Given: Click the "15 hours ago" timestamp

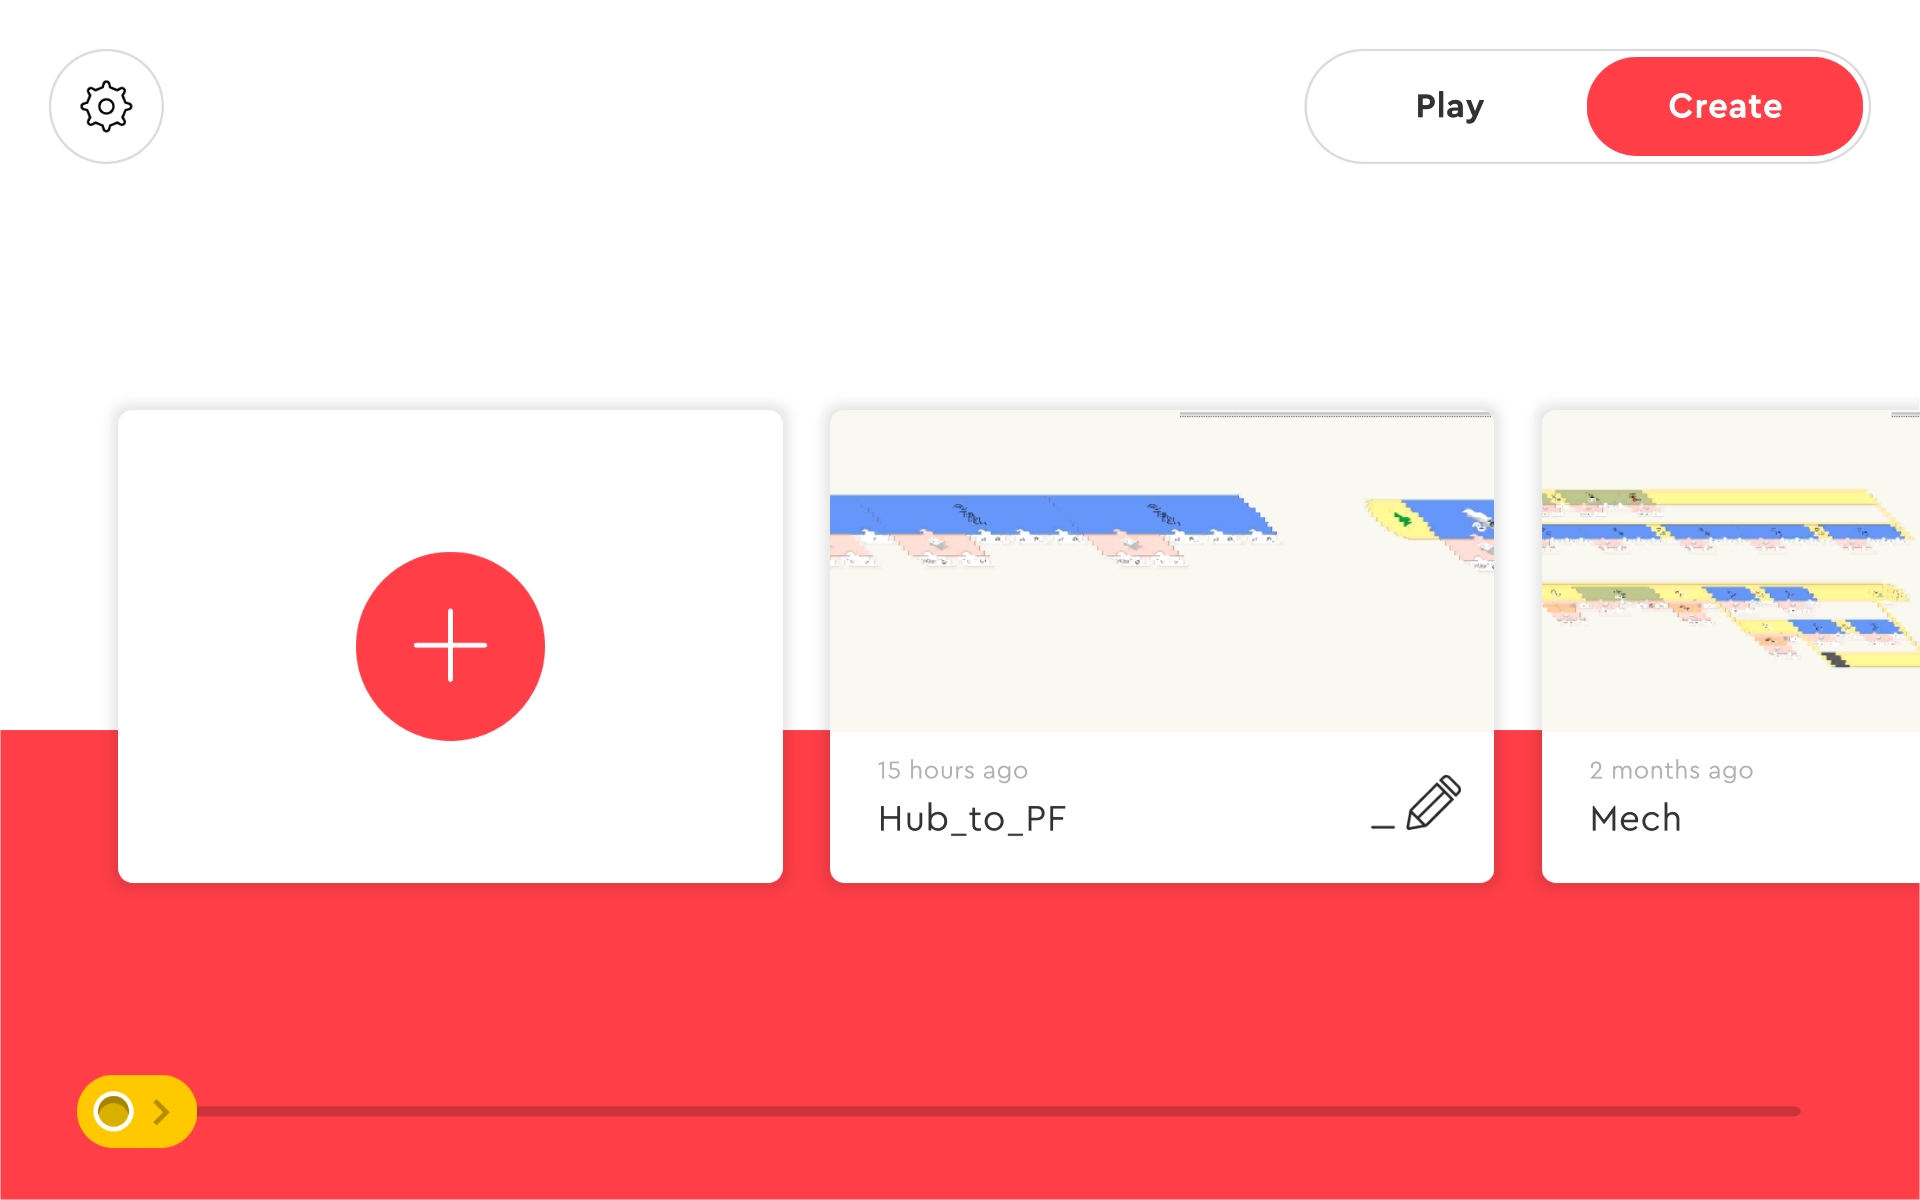Looking at the screenshot, I should (952, 770).
